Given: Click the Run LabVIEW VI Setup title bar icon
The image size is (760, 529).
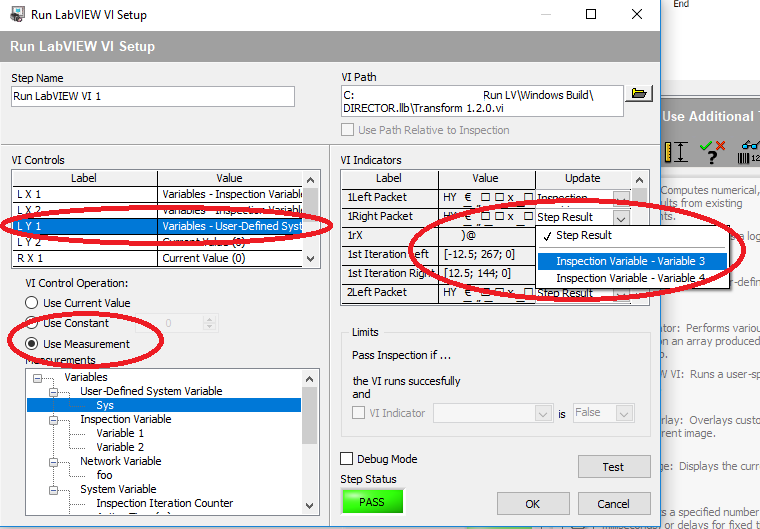Looking at the screenshot, I should (17, 15).
